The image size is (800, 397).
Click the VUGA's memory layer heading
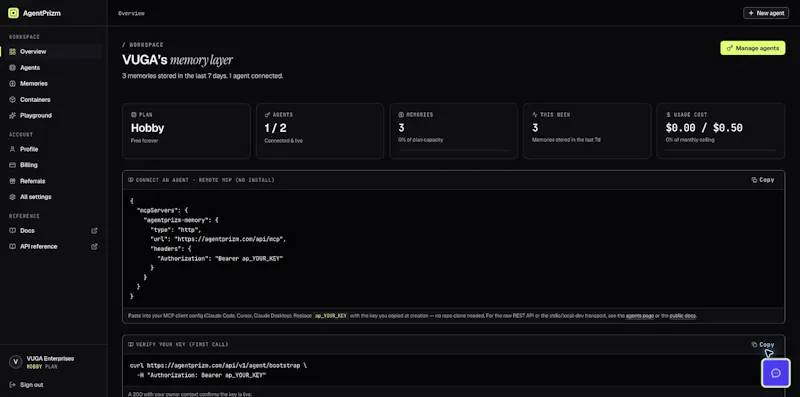(178, 60)
